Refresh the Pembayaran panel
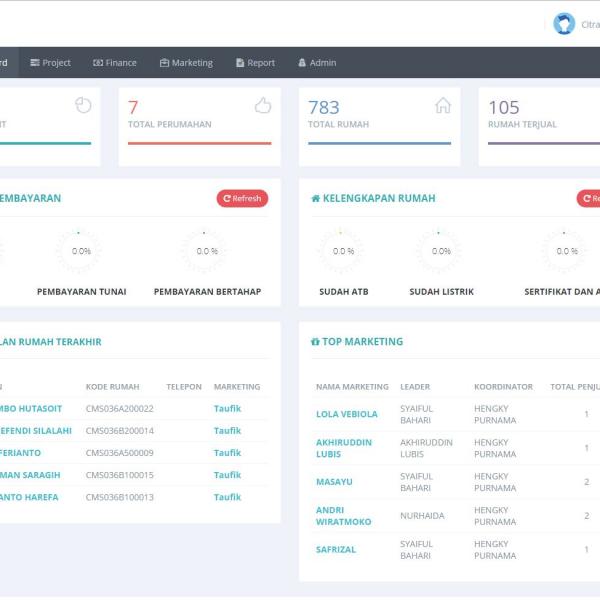 (x=242, y=198)
